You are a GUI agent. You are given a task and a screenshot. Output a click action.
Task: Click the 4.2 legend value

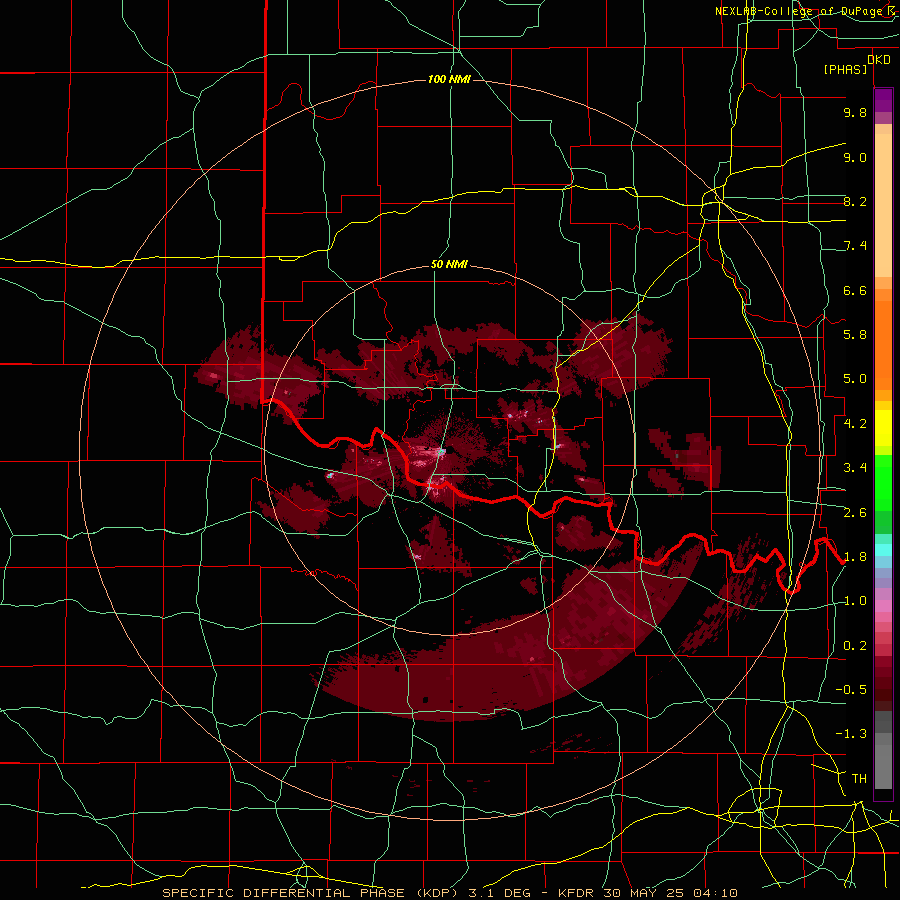[x=855, y=424]
